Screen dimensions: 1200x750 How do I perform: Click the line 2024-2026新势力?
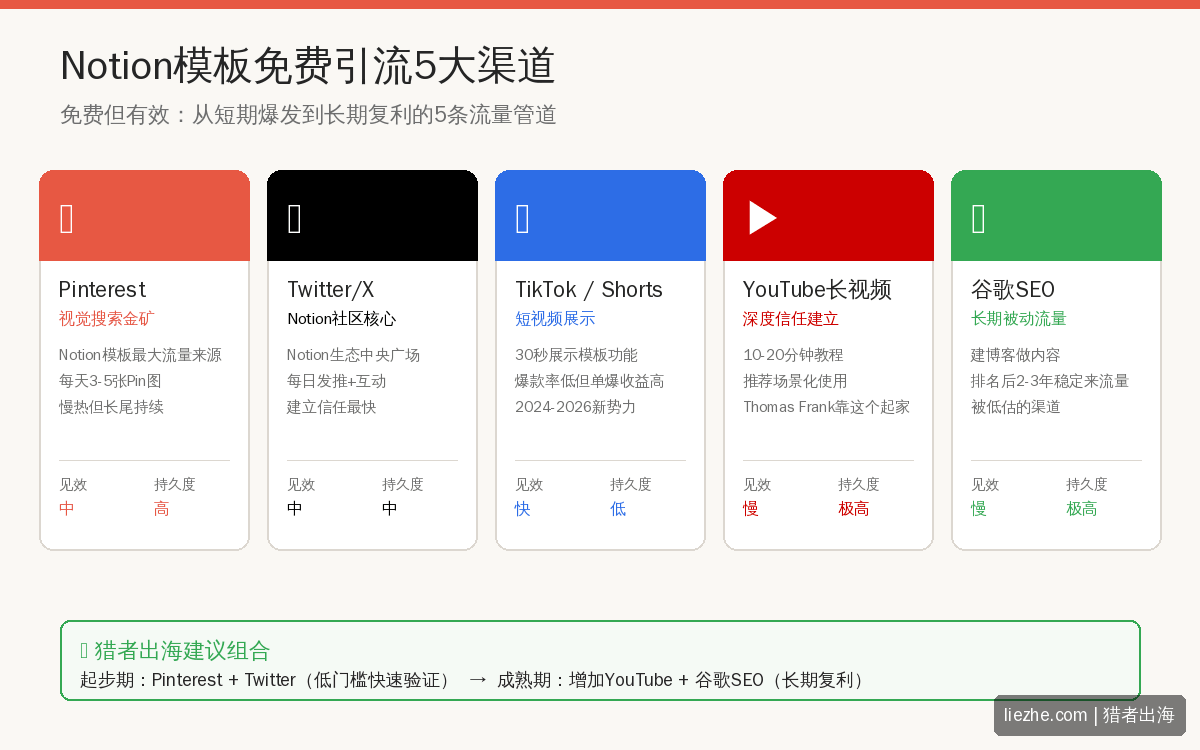575,407
